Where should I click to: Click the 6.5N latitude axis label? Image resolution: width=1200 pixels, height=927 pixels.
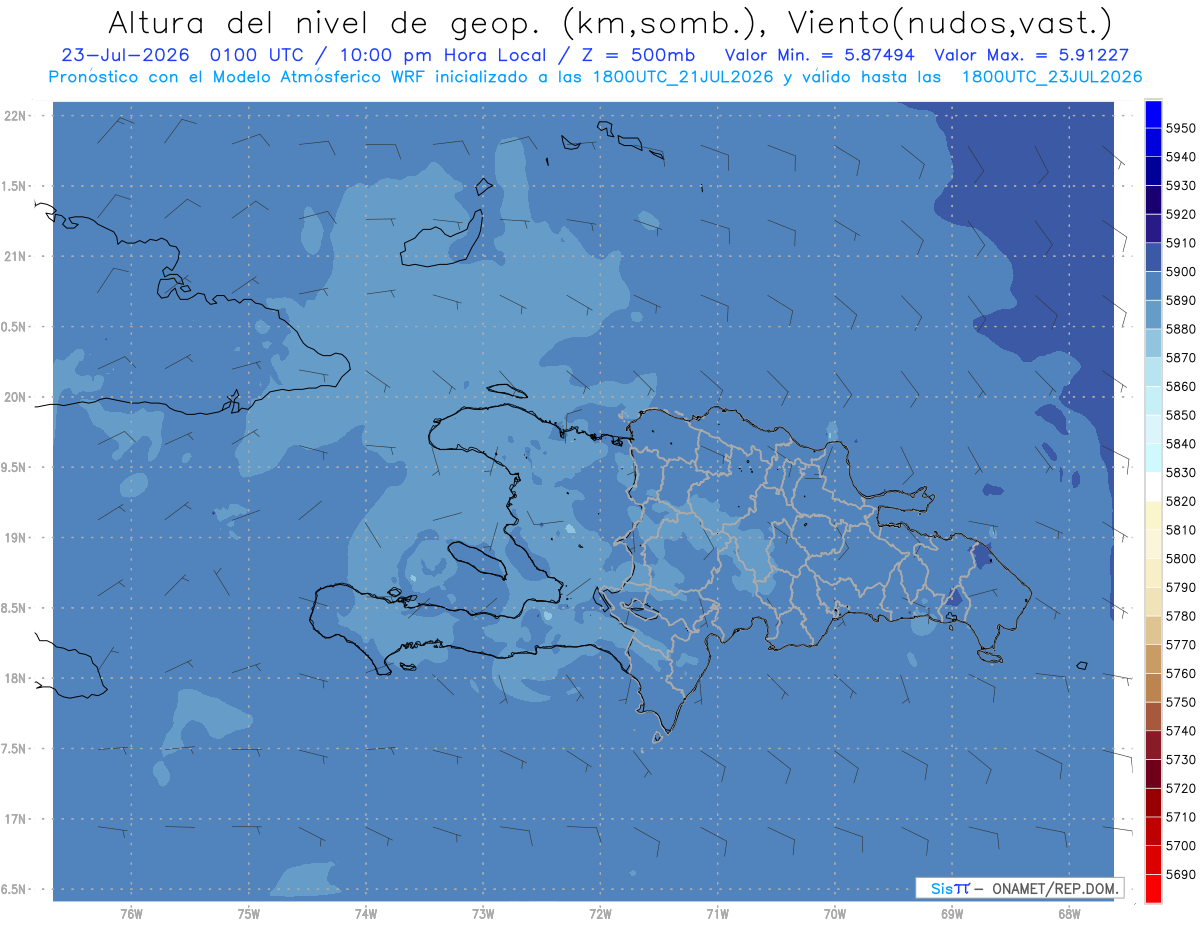[x=15, y=889]
